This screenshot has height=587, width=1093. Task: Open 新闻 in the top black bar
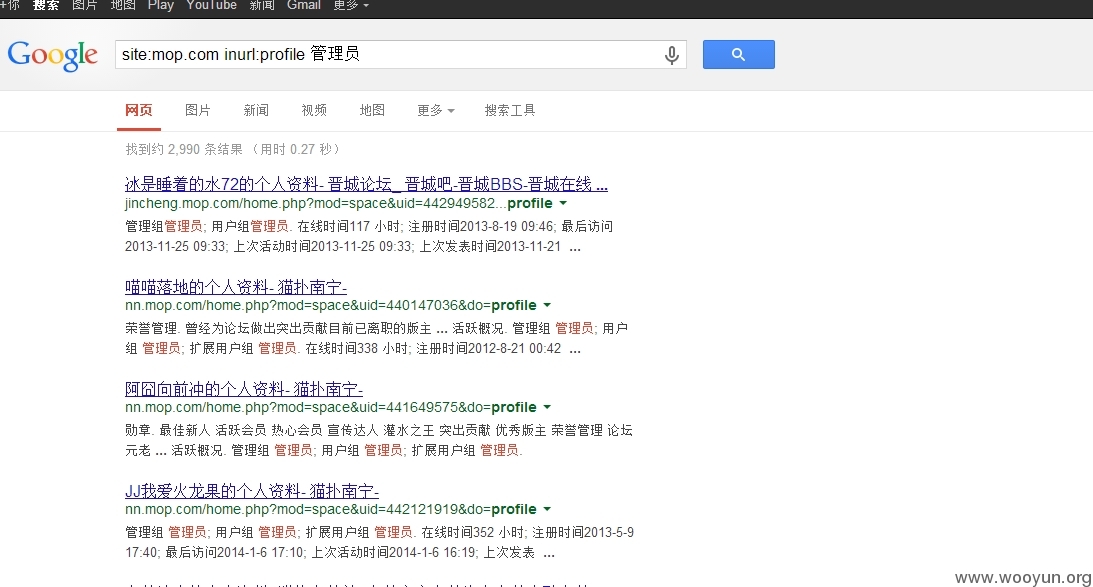coord(261,6)
